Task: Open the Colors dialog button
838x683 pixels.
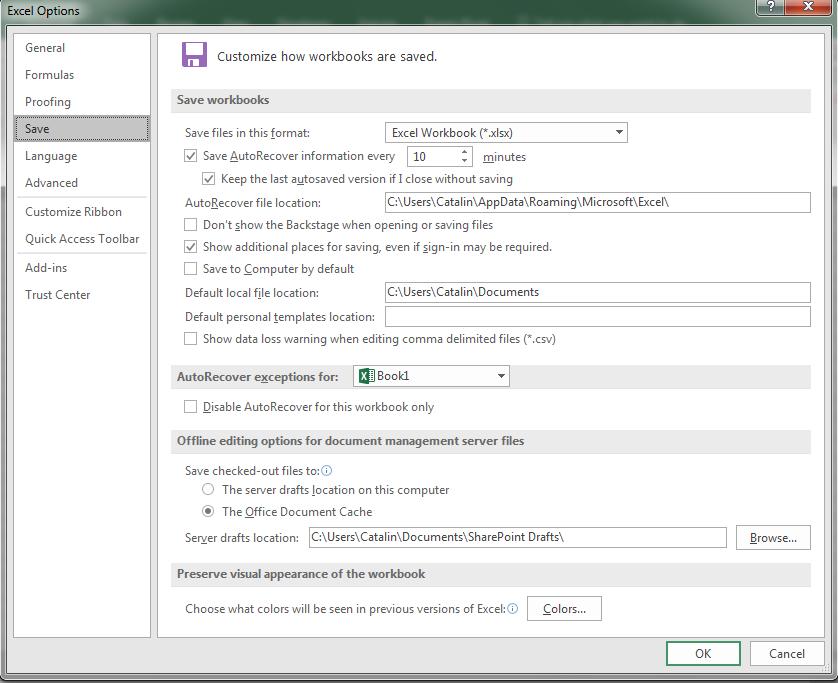Action: (564, 609)
